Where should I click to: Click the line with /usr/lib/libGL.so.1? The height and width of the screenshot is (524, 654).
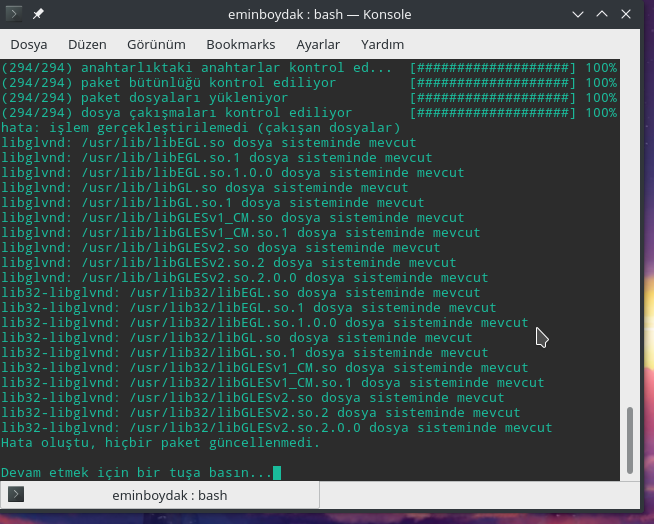(213, 203)
